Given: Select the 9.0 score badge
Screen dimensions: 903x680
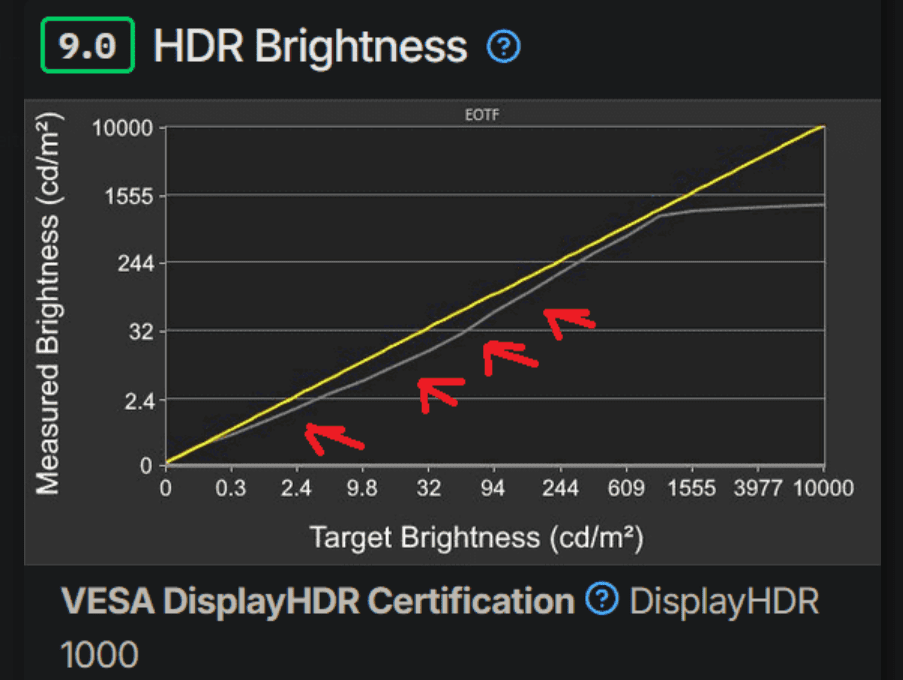Looking at the screenshot, I should click(x=87, y=44).
